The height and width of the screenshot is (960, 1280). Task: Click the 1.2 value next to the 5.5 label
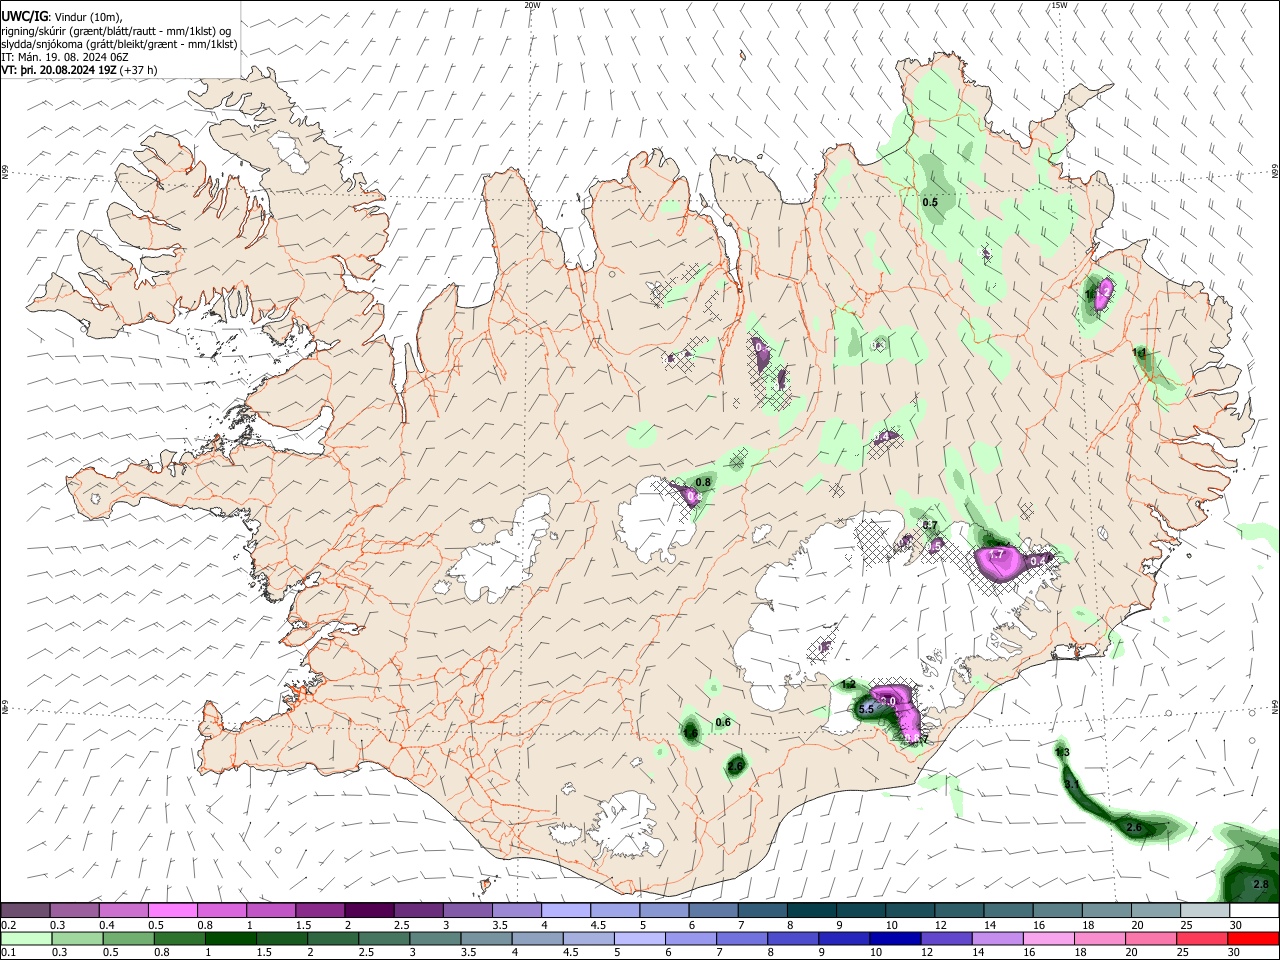click(x=849, y=684)
